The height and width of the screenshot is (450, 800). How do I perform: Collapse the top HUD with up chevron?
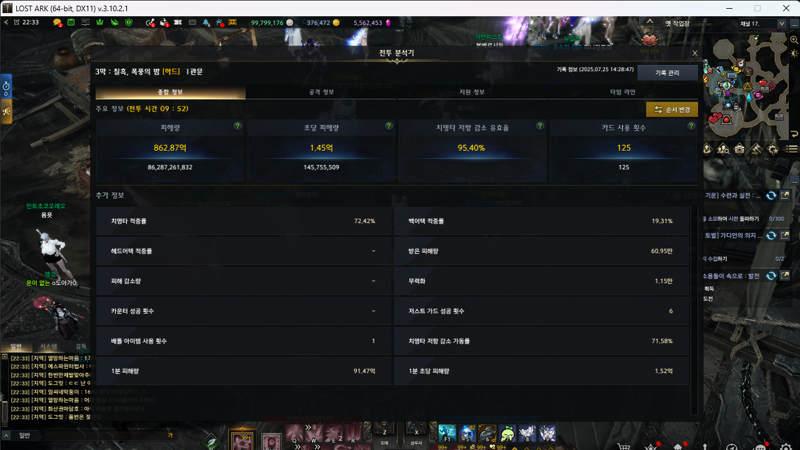coord(649,21)
